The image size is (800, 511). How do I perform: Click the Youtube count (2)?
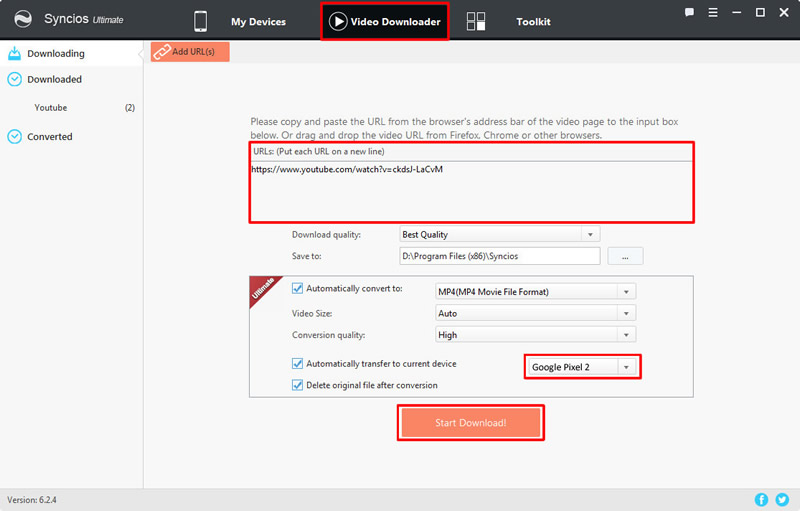(x=130, y=108)
